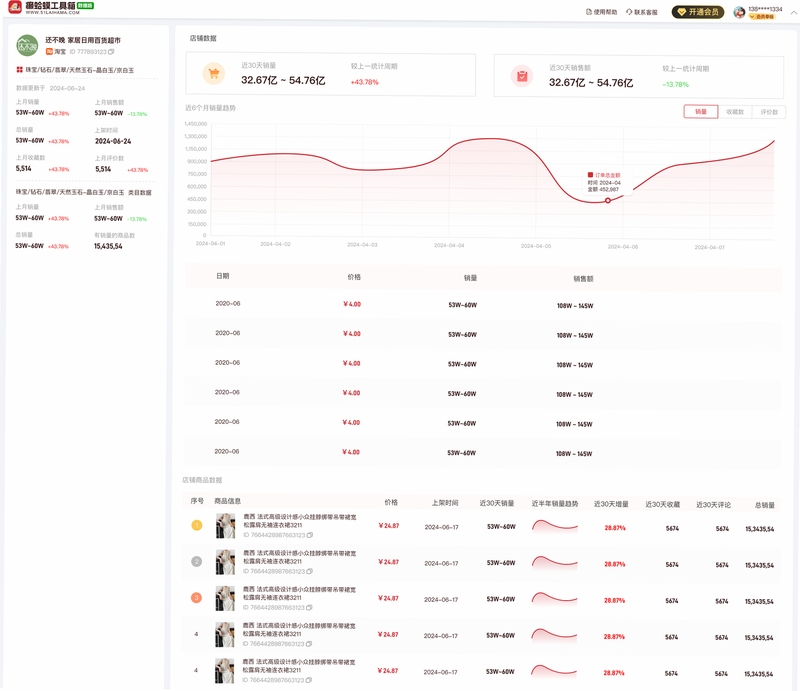Open product title in rank 1 row
Screen dimensions: 800x691
coord(299,521)
